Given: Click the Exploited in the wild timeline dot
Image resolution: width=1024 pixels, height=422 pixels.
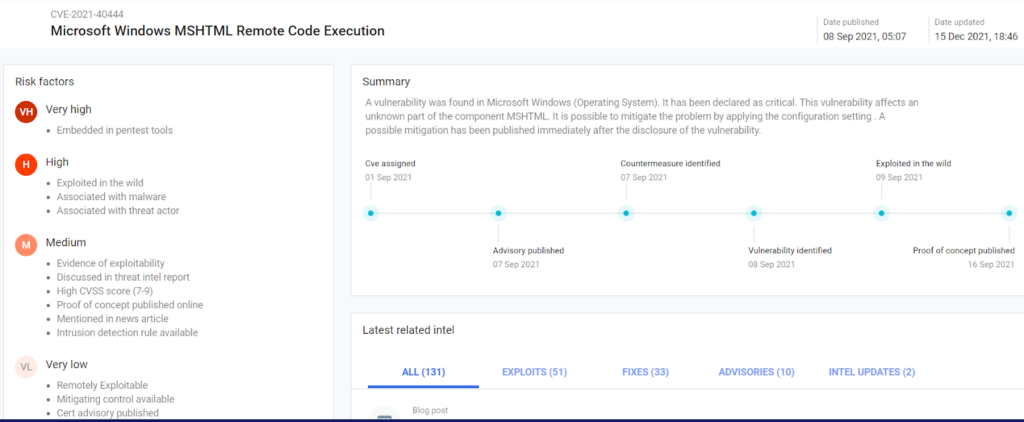Looking at the screenshot, I should (882, 213).
